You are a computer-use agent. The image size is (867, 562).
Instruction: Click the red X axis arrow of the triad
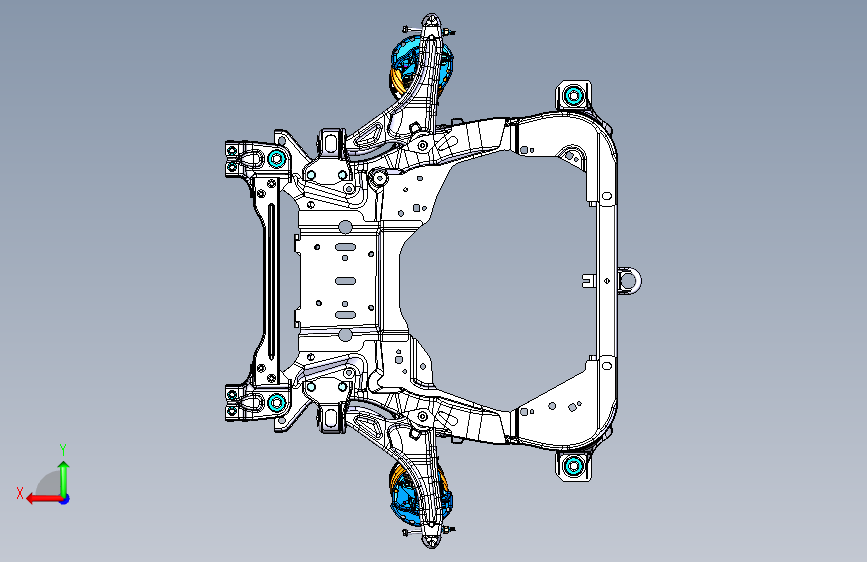(44, 499)
